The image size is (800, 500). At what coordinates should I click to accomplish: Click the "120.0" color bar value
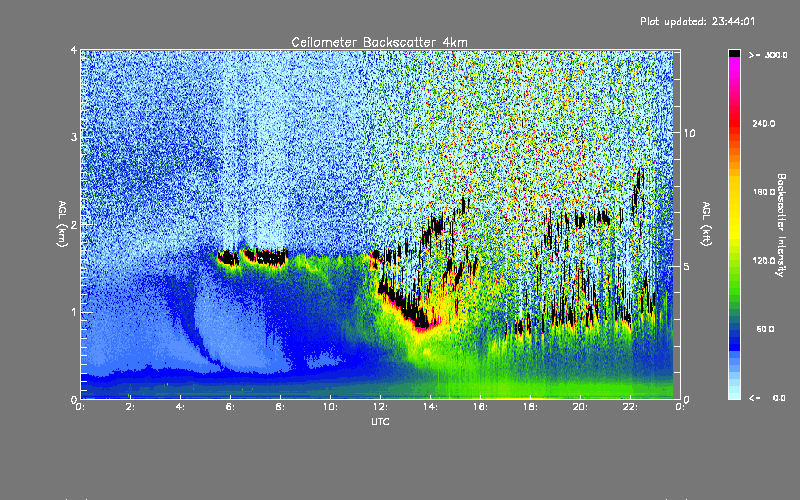click(x=764, y=260)
